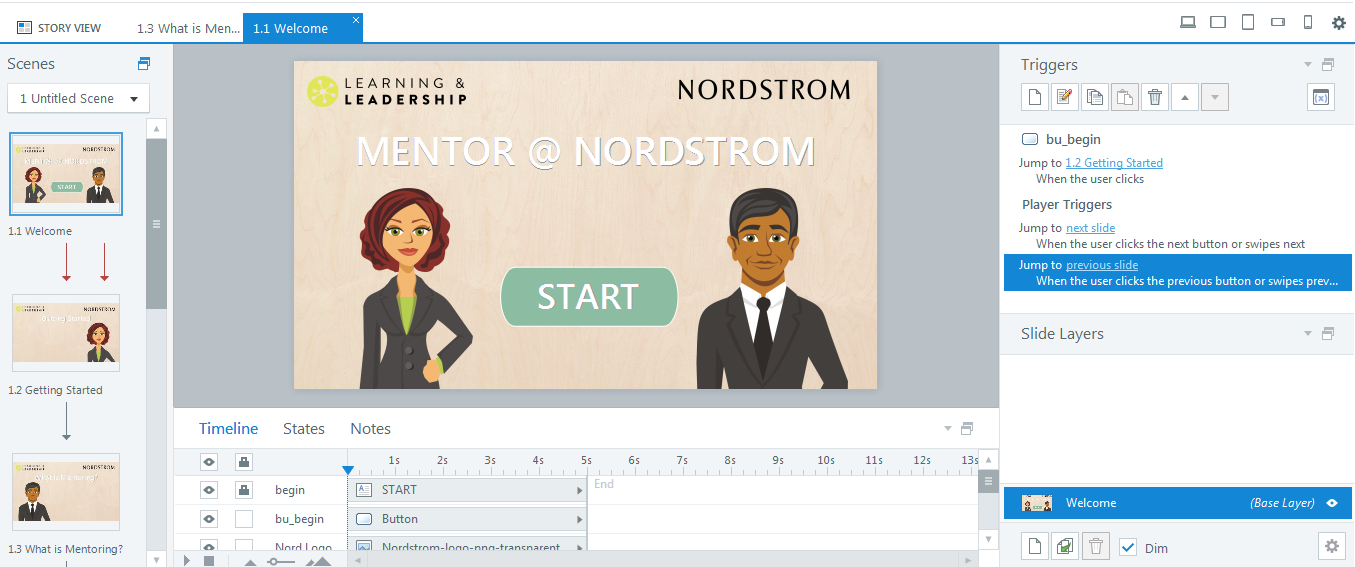Screen dimensions: 1355x567
Task: Hide the 'bu_begin' timeline object
Action: click(x=208, y=519)
